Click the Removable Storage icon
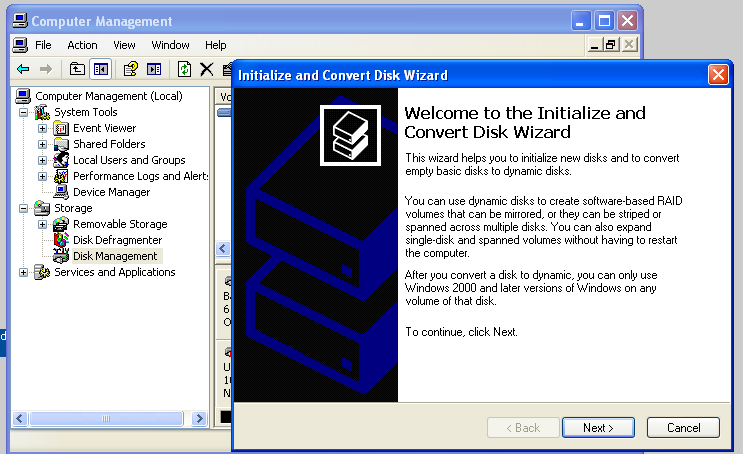Image resolution: width=743 pixels, height=454 pixels. (61, 224)
